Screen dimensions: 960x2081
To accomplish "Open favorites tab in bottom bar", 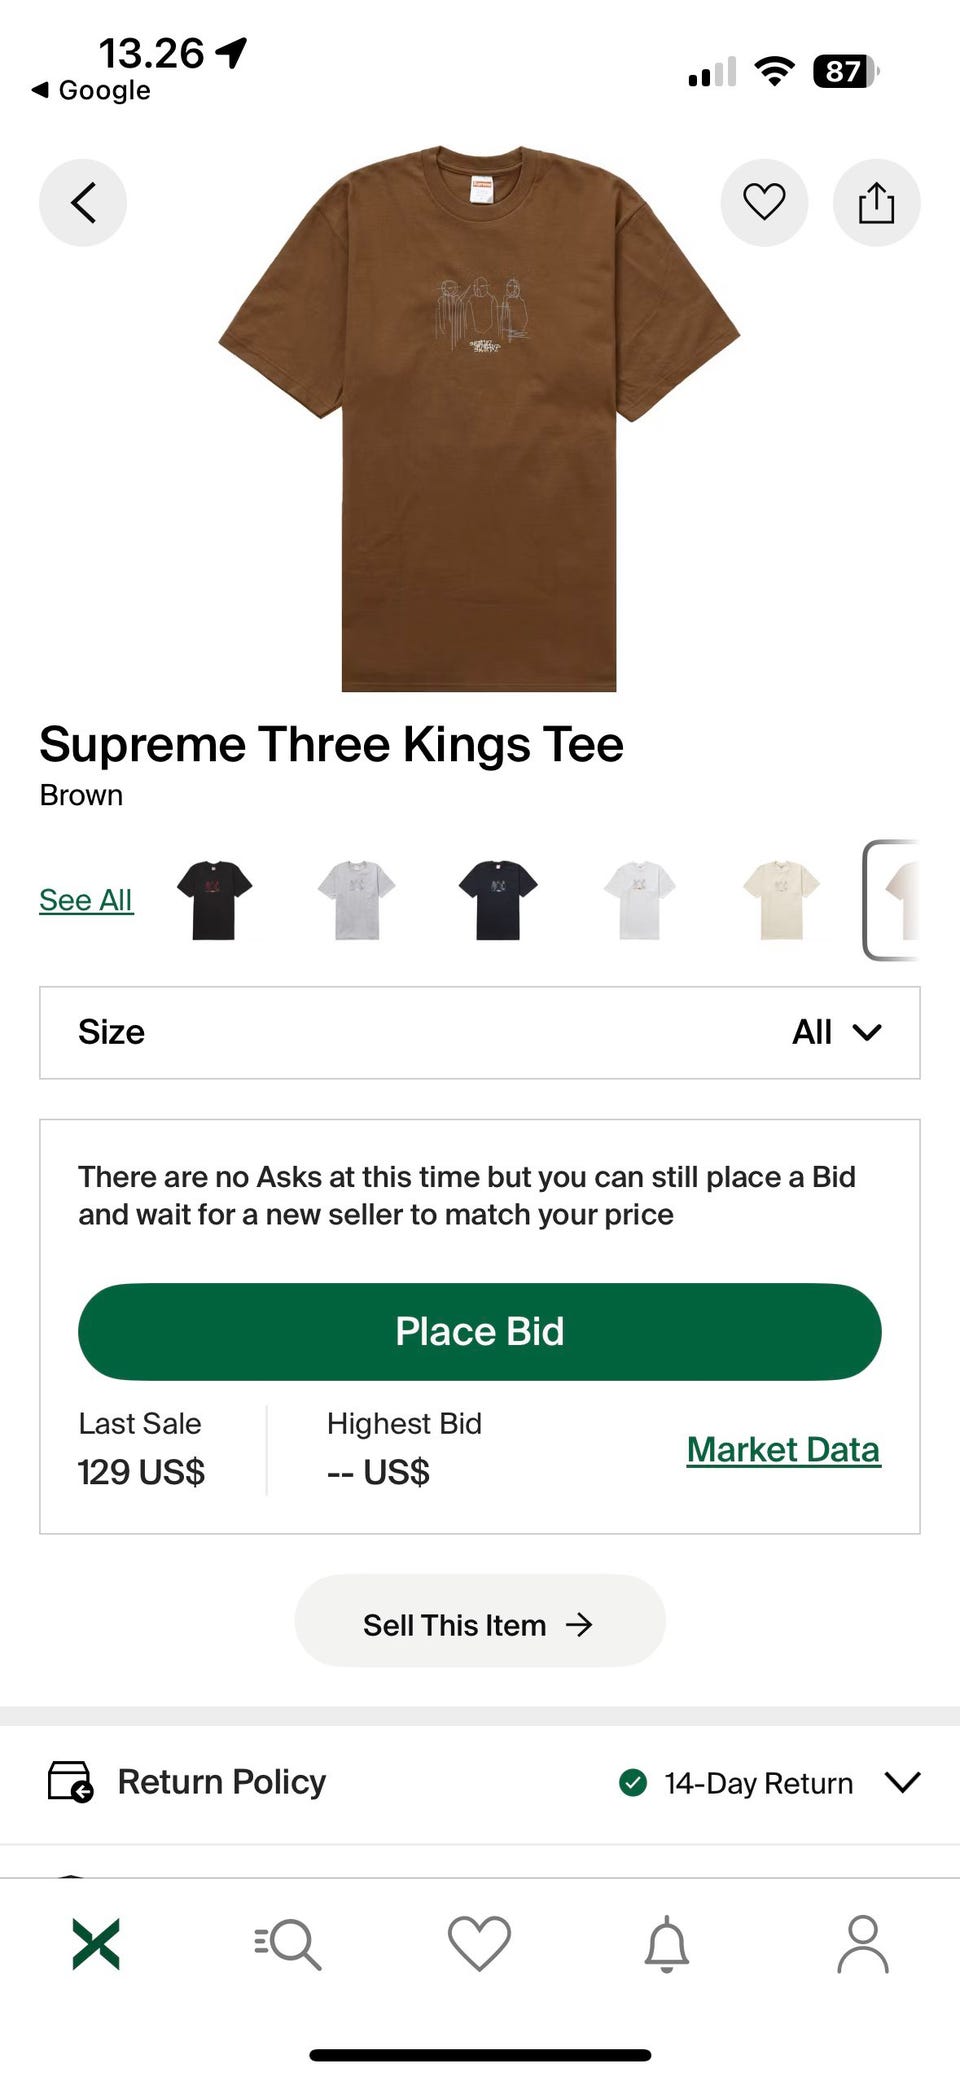I will [479, 1944].
